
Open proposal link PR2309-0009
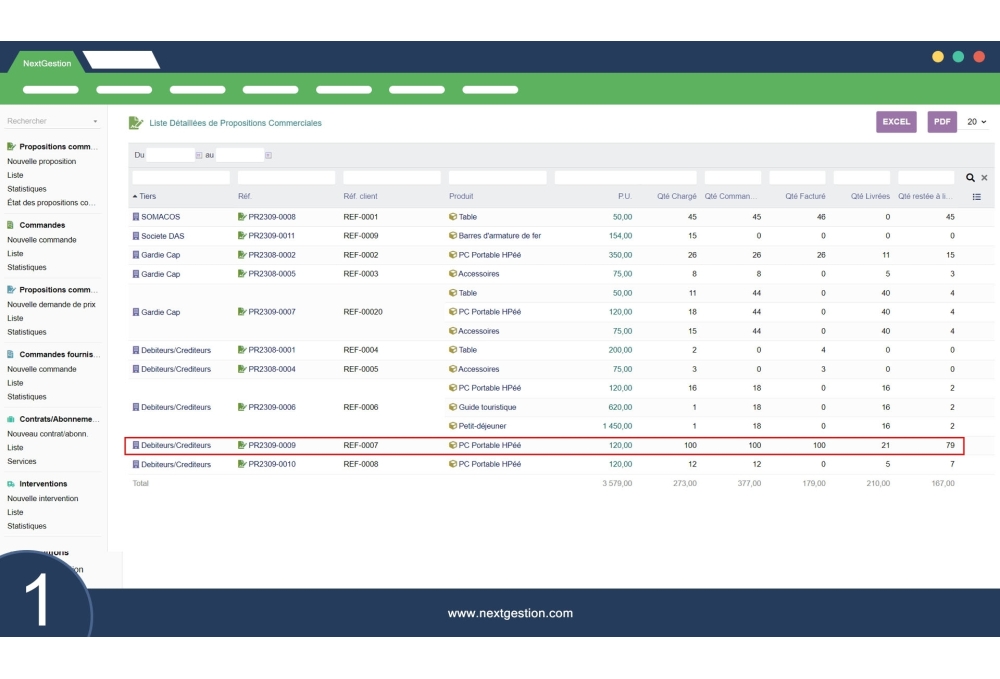pos(271,445)
